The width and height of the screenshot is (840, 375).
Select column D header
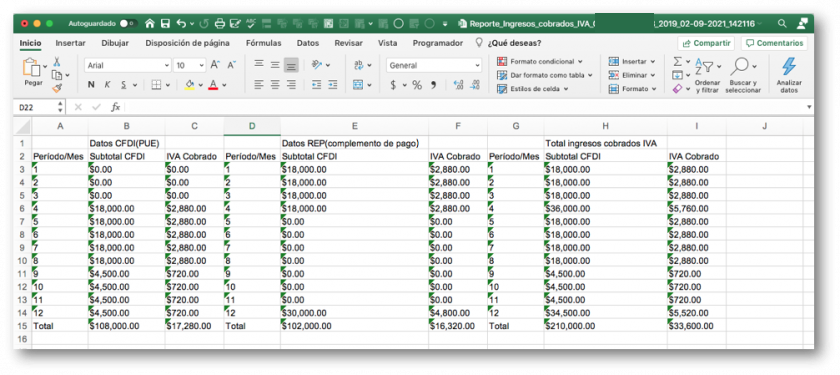pyautogui.click(x=252, y=126)
